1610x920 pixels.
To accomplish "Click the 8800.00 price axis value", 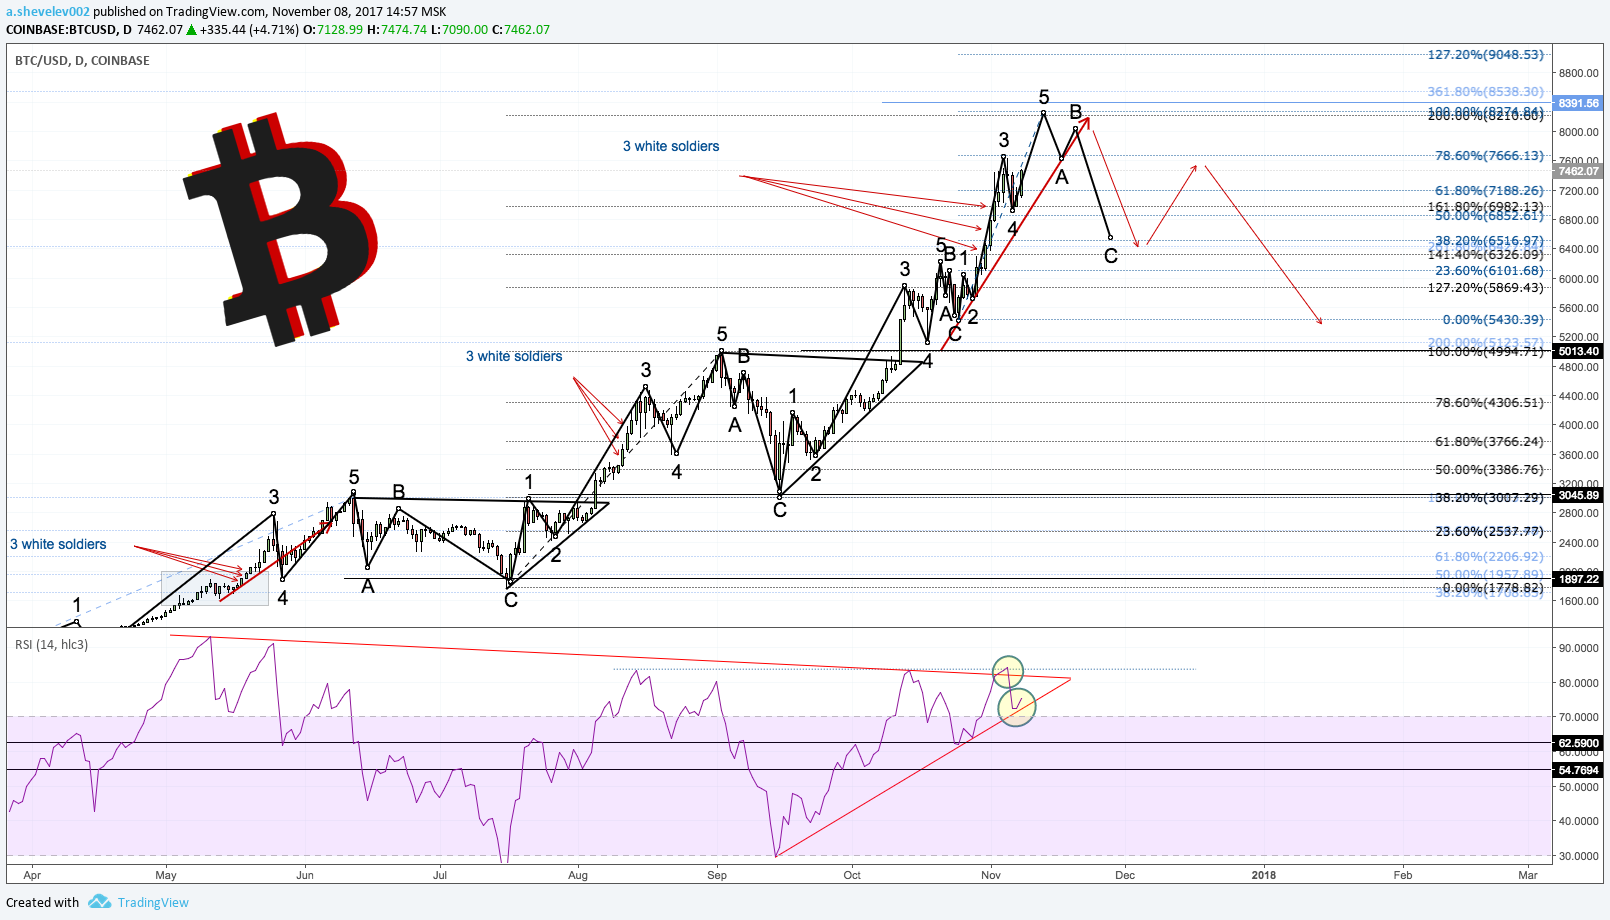I will (x=1578, y=73).
